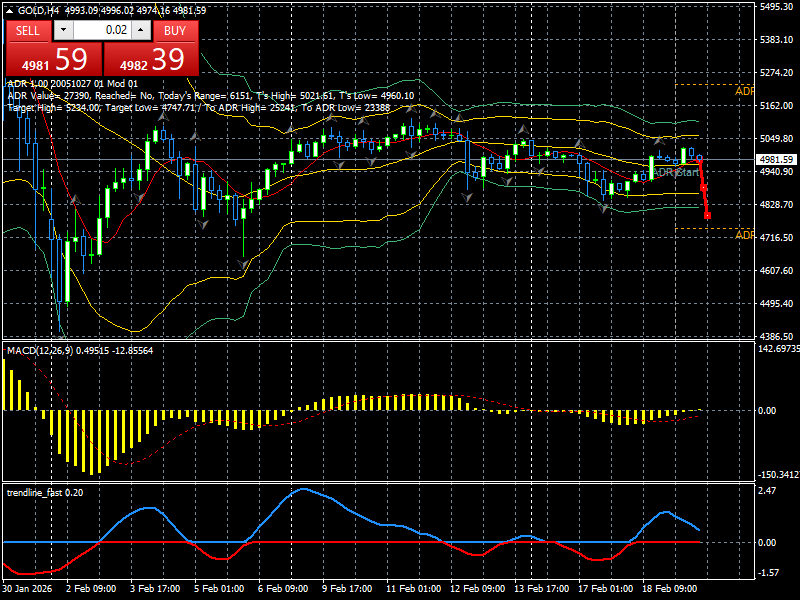Click the trendline scale value 2.47
The image size is (800, 600).
[x=767, y=490]
